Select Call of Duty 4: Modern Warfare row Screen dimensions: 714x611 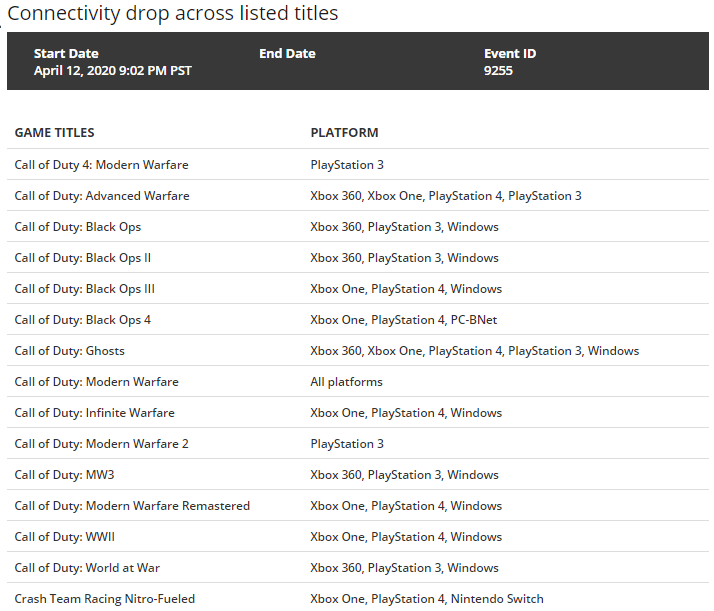click(101, 165)
